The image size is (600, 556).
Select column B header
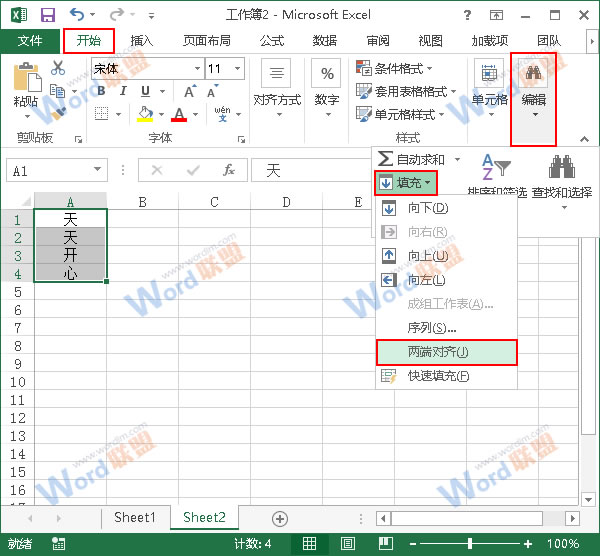point(142,201)
